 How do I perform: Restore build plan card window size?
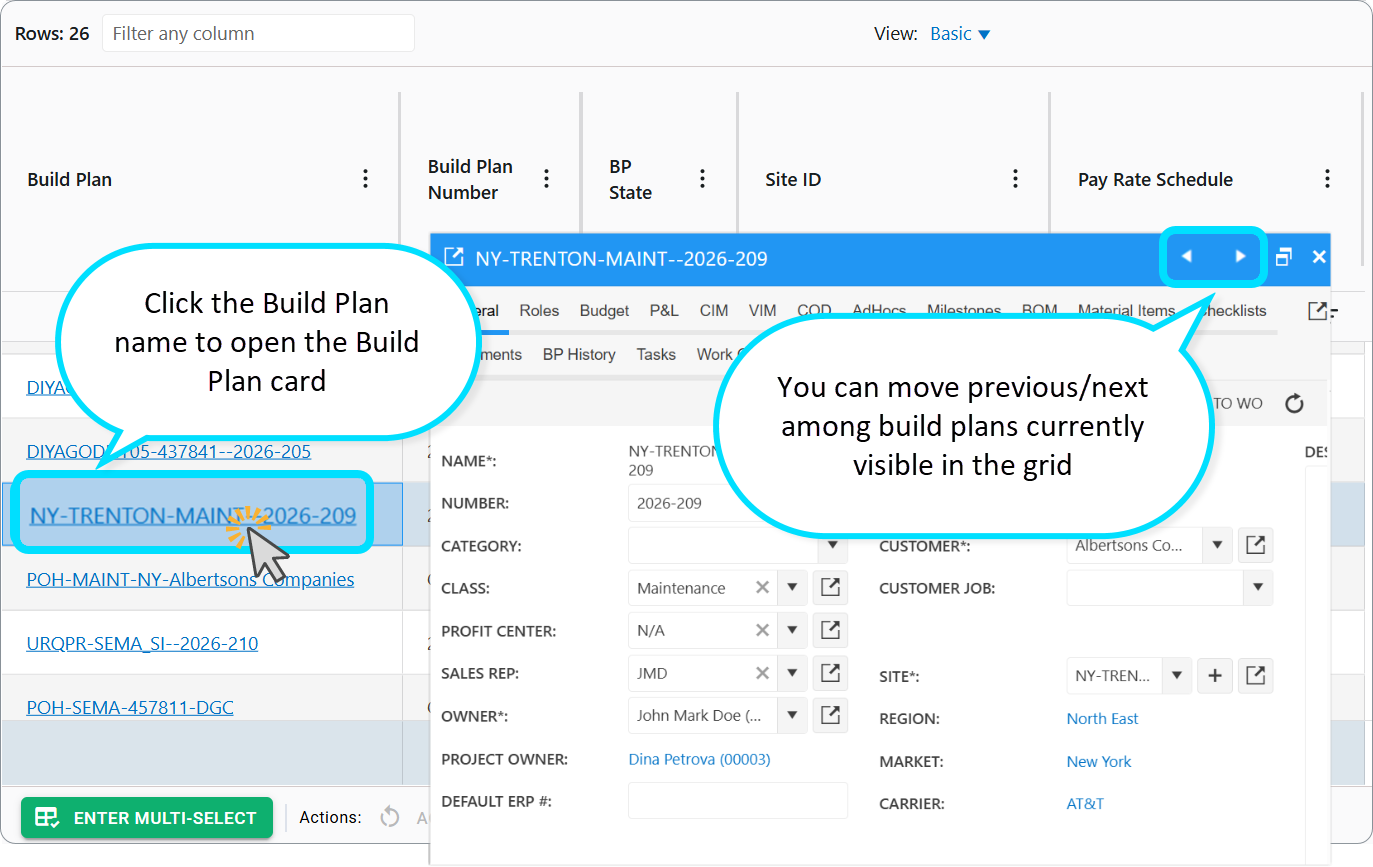(1284, 257)
